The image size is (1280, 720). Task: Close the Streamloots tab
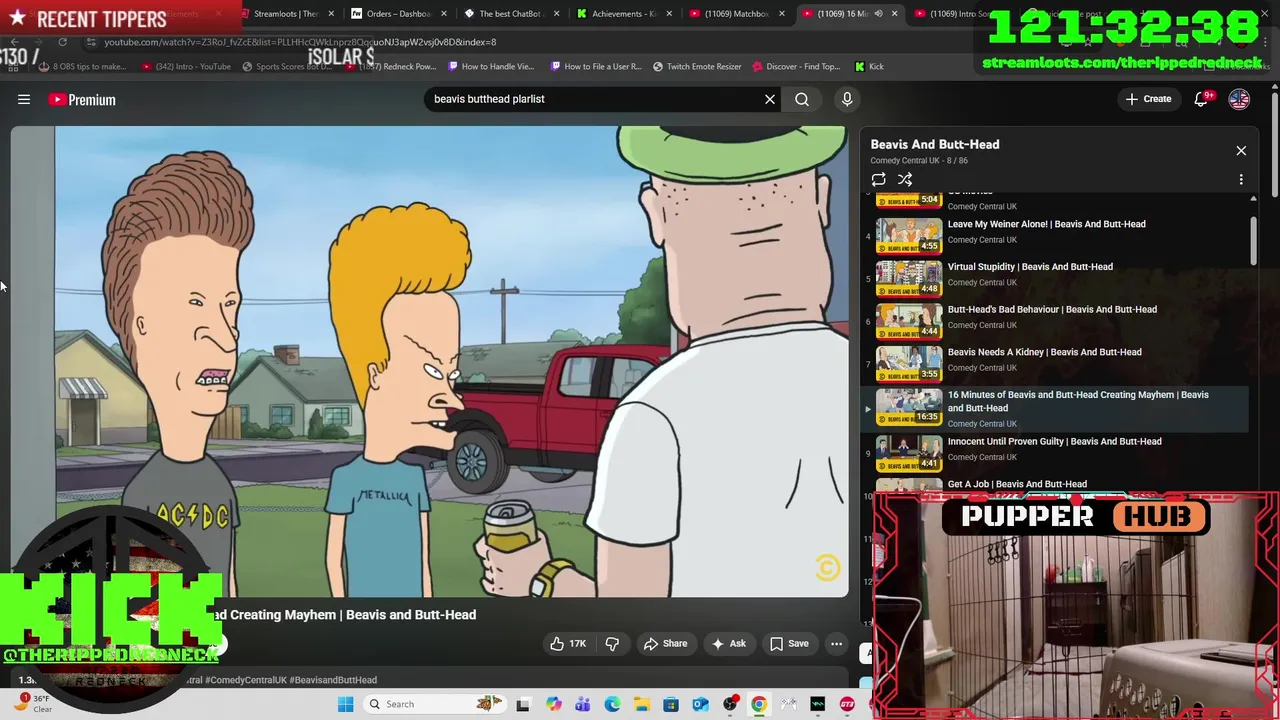pos(331,14)
